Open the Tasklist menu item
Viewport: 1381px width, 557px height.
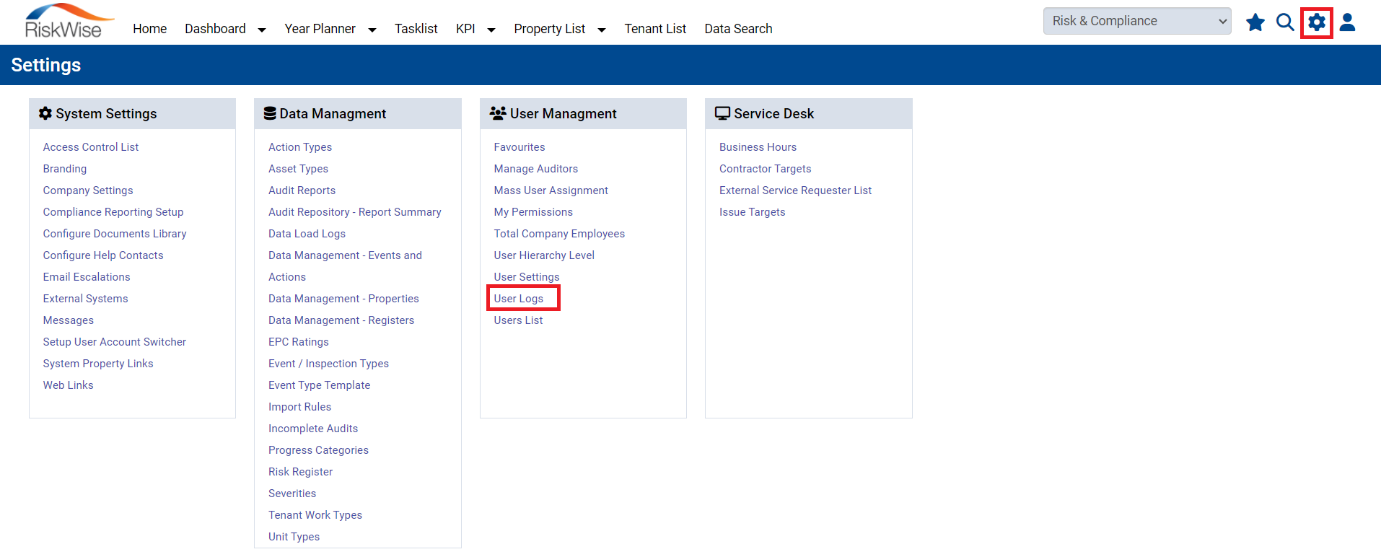click(416, 29)
